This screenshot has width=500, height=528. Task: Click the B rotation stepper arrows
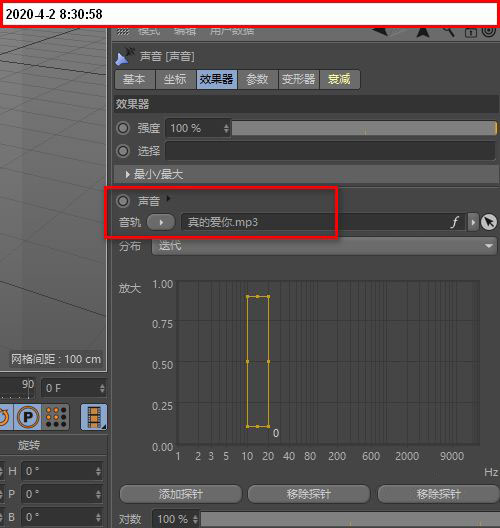click(98, 517)
